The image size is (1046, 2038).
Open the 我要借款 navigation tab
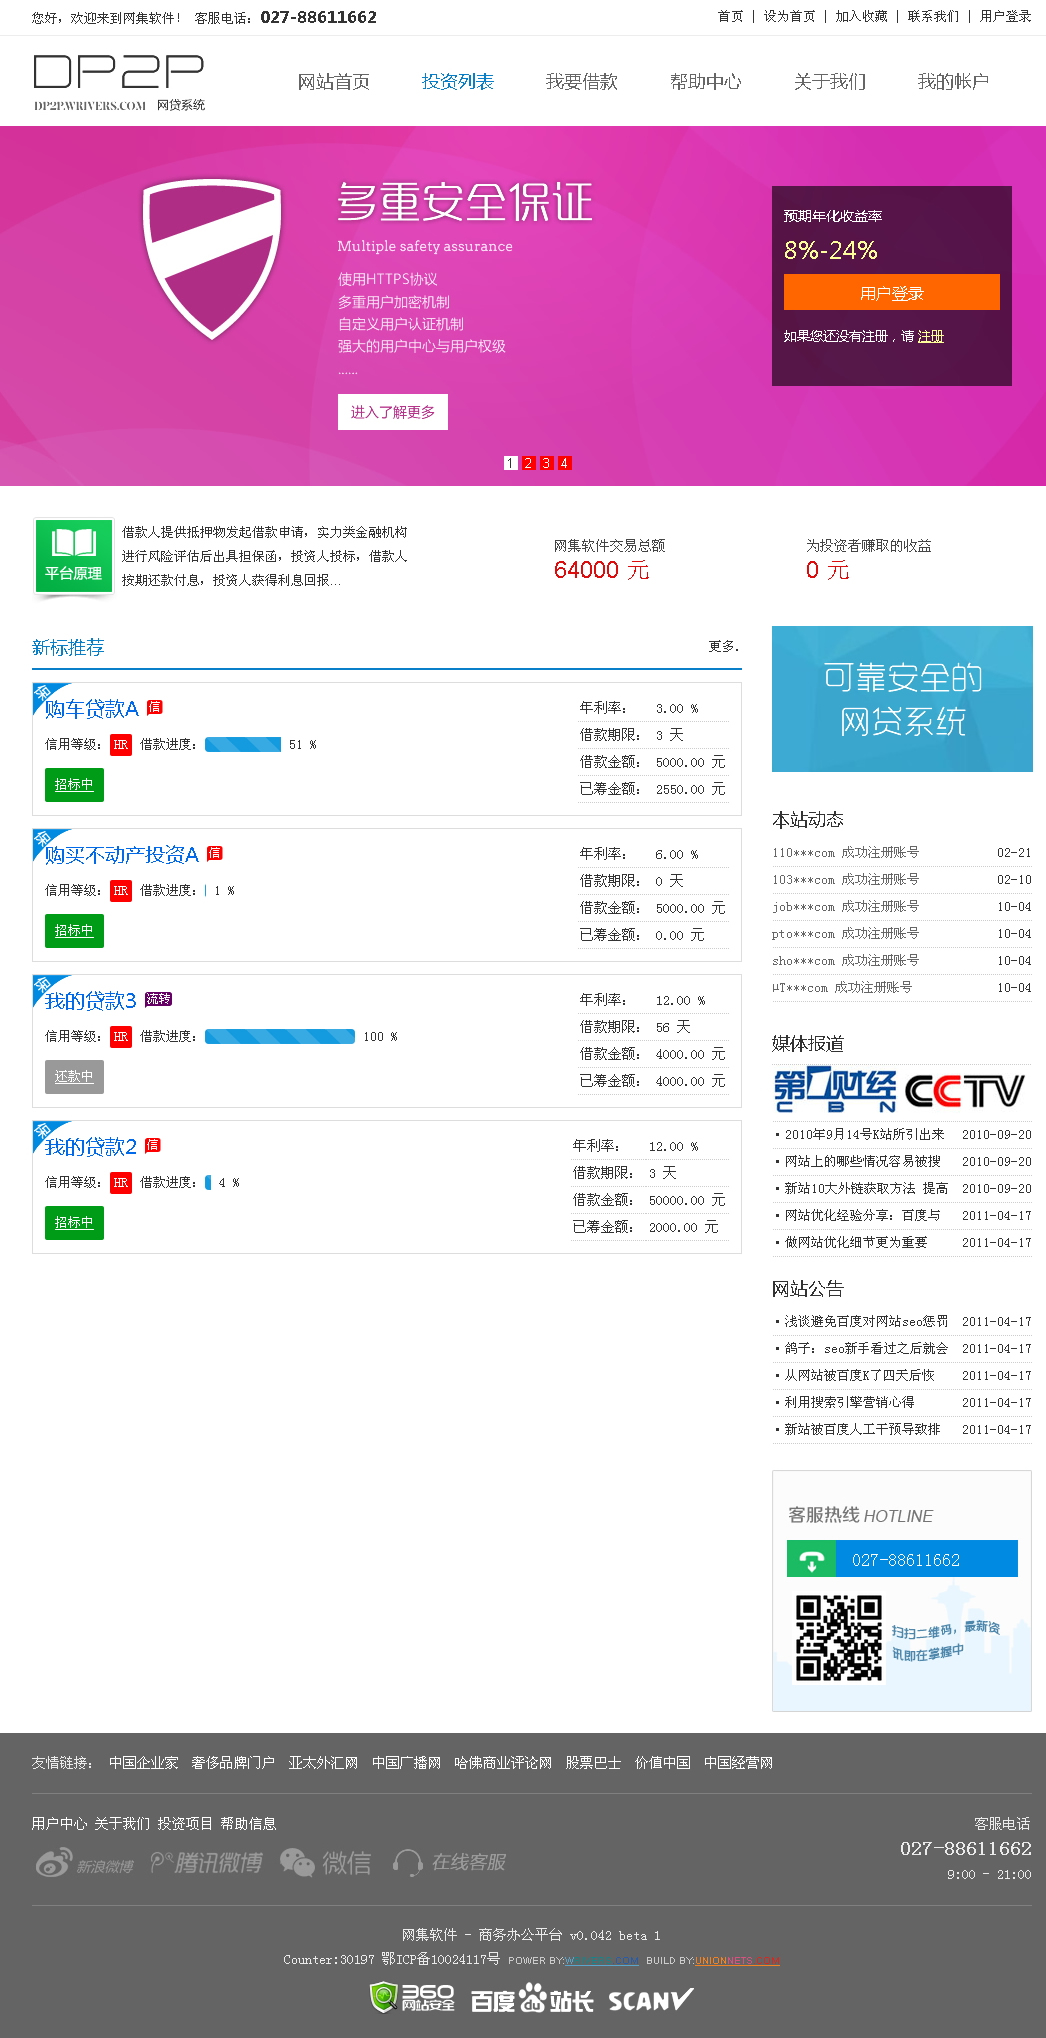(581, 82)
